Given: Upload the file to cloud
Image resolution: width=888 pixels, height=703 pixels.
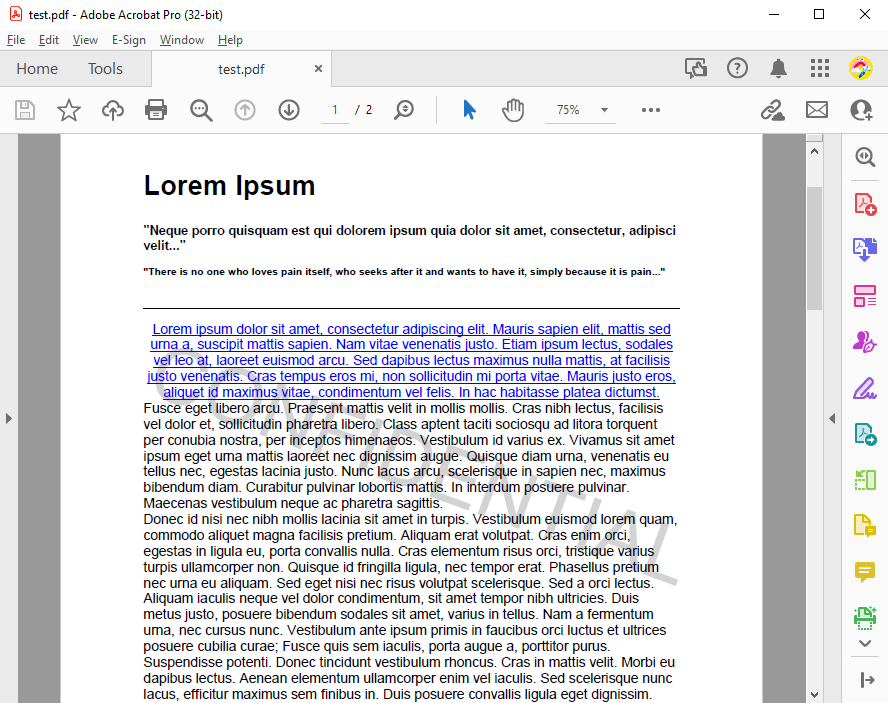Looking at the screenshot, I should coord(113,110).
